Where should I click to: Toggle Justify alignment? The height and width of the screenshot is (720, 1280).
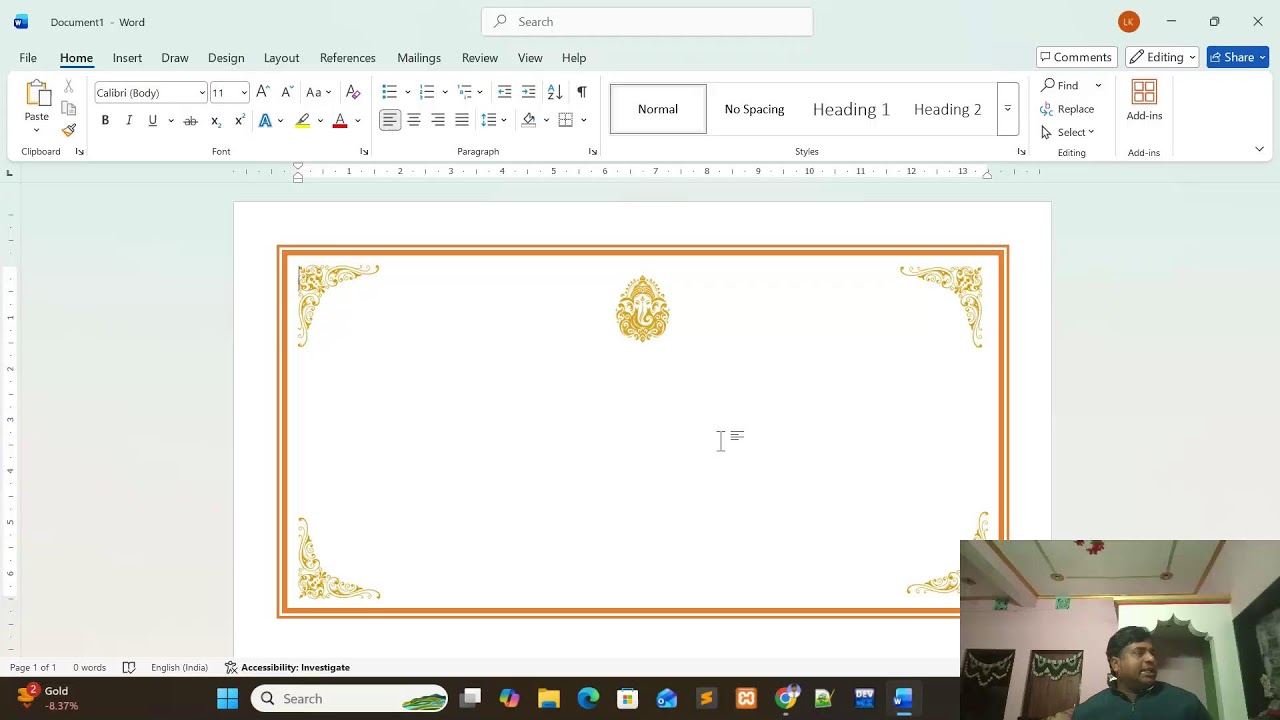pyautogui.click(x=462, y=120)
